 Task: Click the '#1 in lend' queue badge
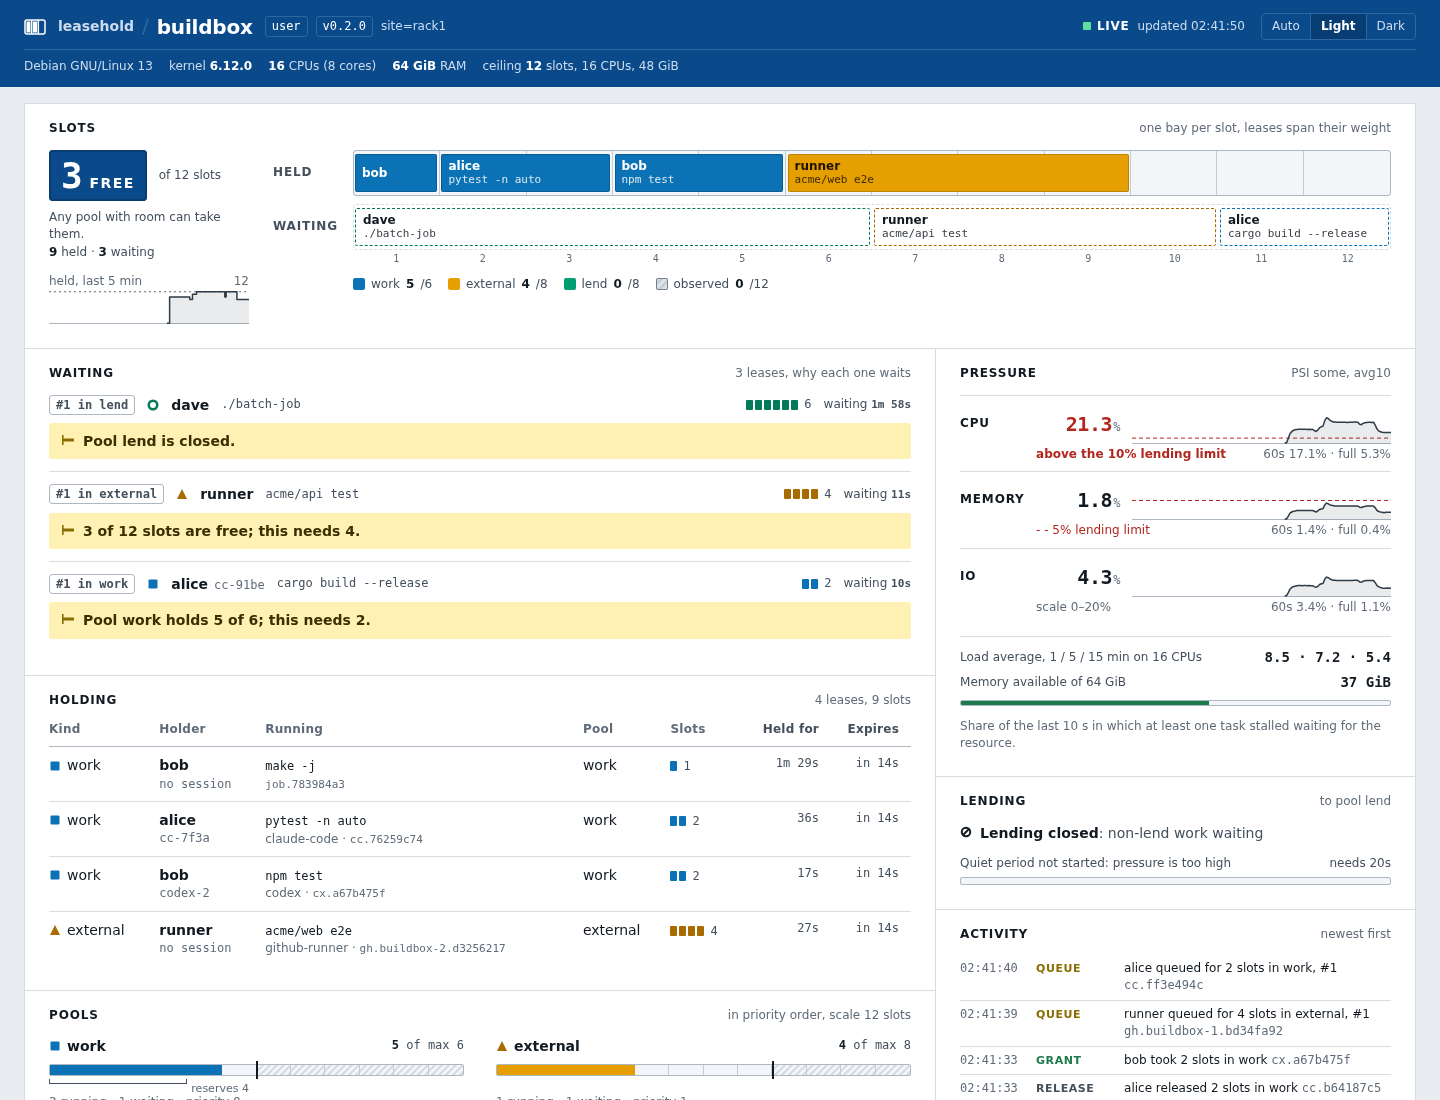pos(92,405)
